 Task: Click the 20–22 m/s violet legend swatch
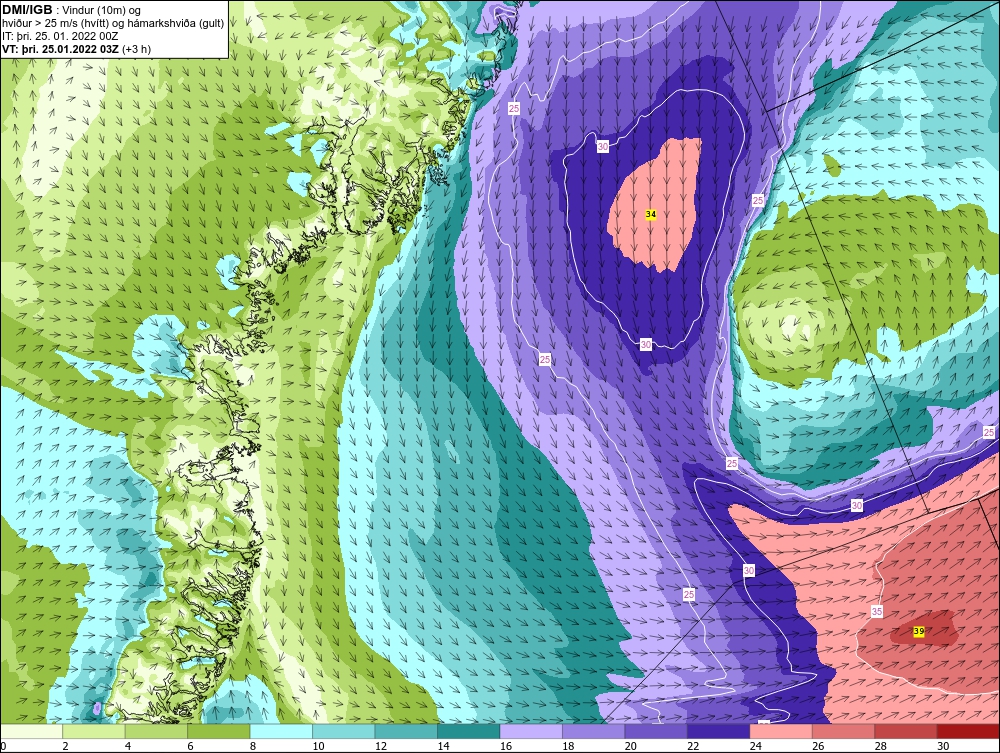[656, 731]
